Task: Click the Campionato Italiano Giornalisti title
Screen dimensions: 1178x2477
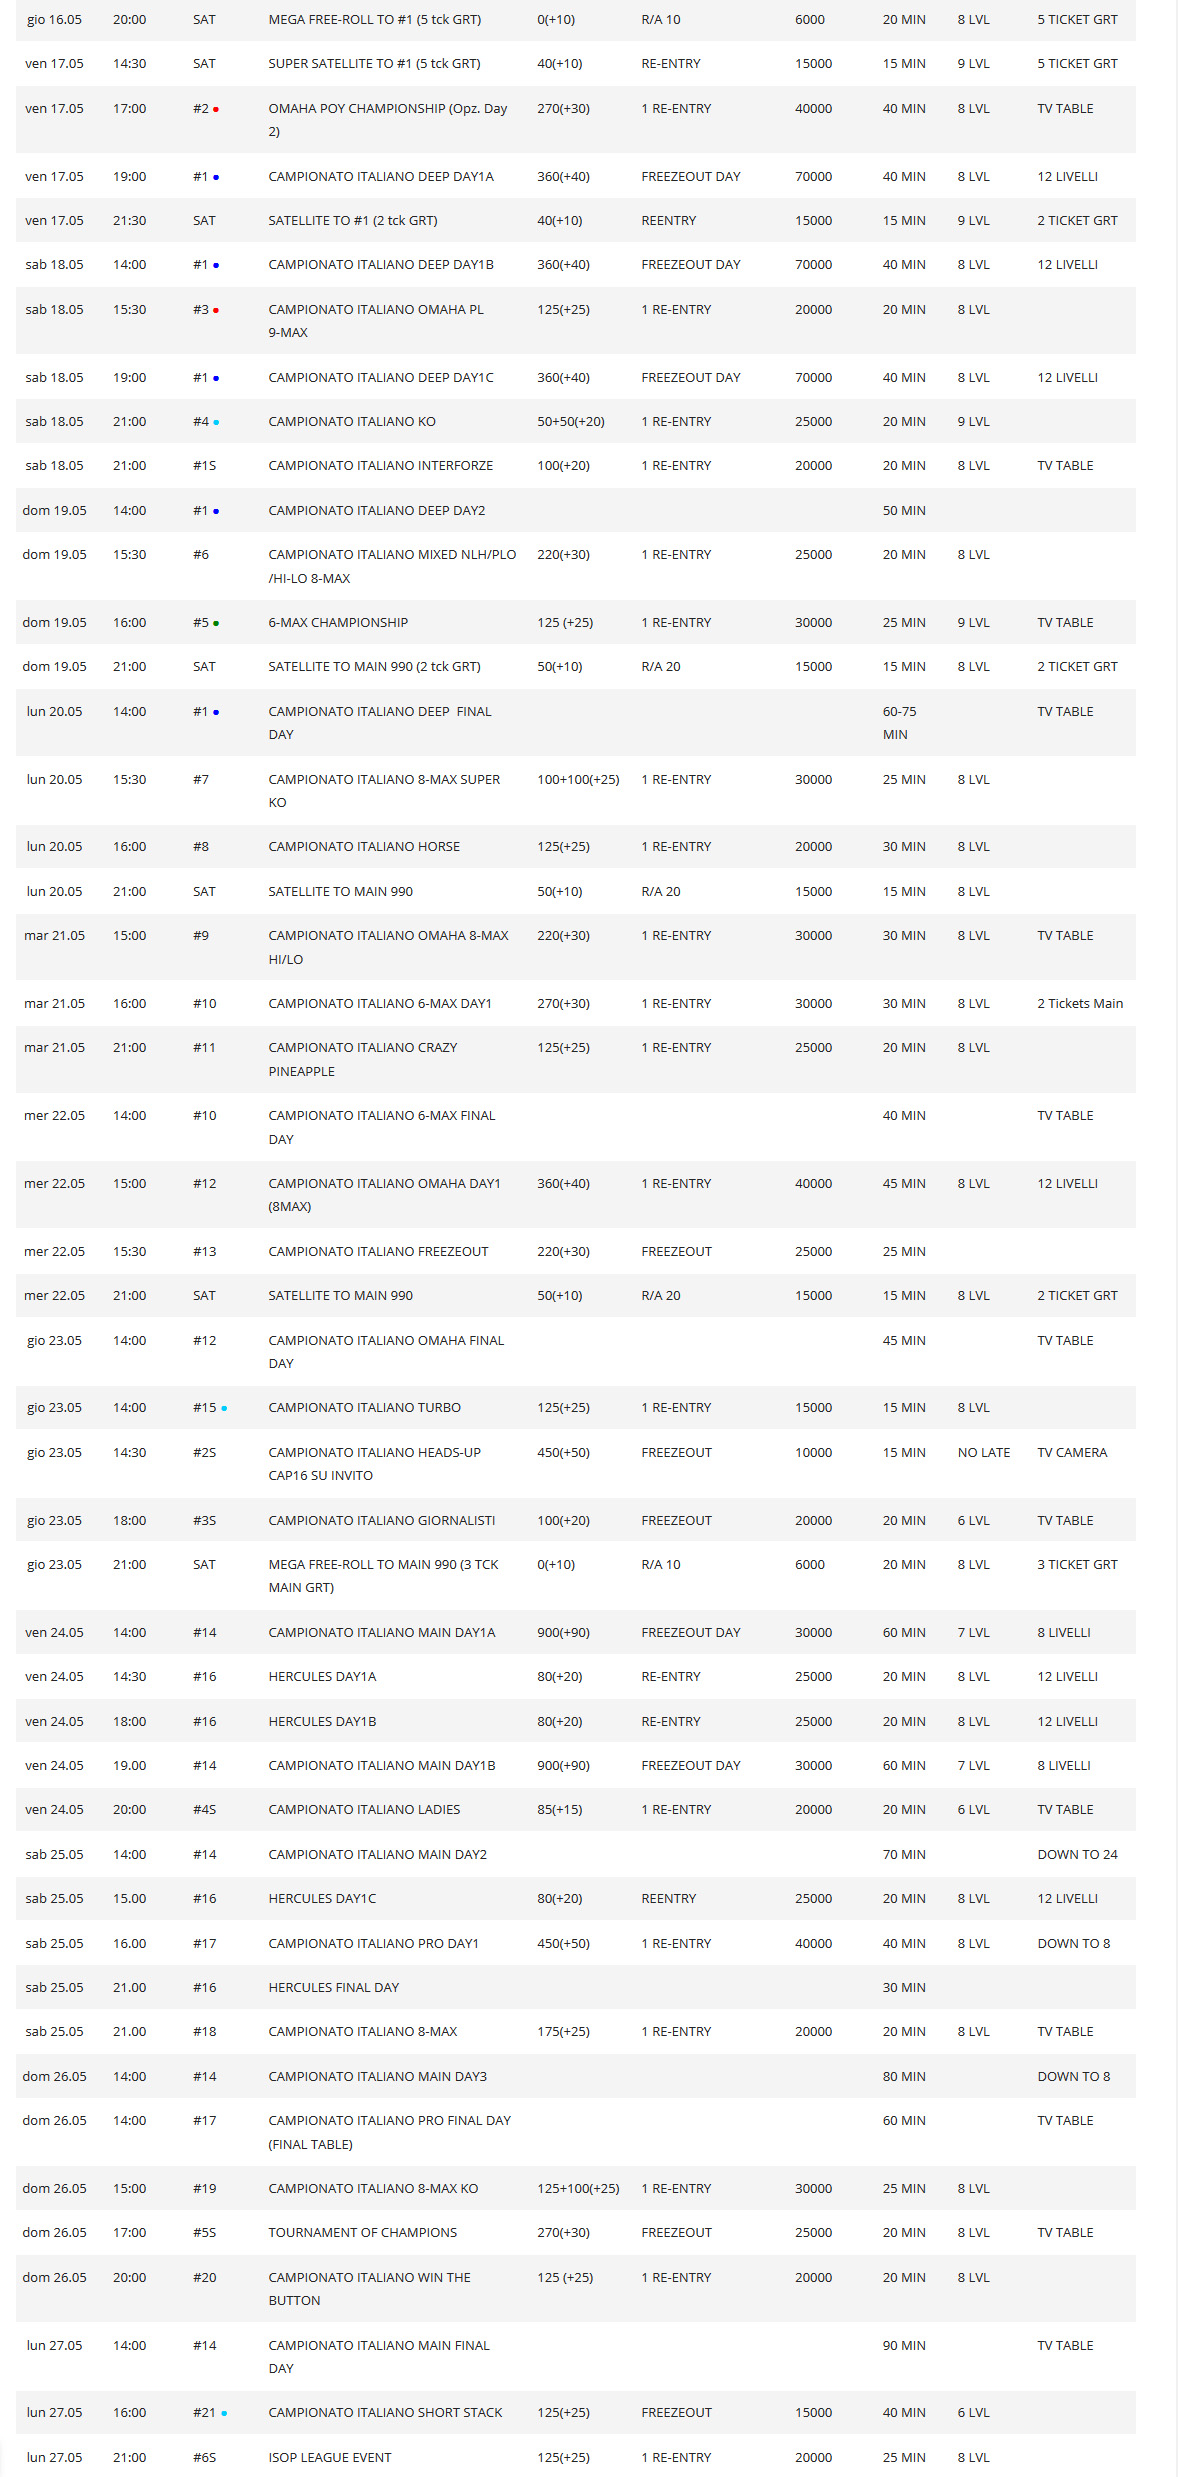Action: (381, 1520)
